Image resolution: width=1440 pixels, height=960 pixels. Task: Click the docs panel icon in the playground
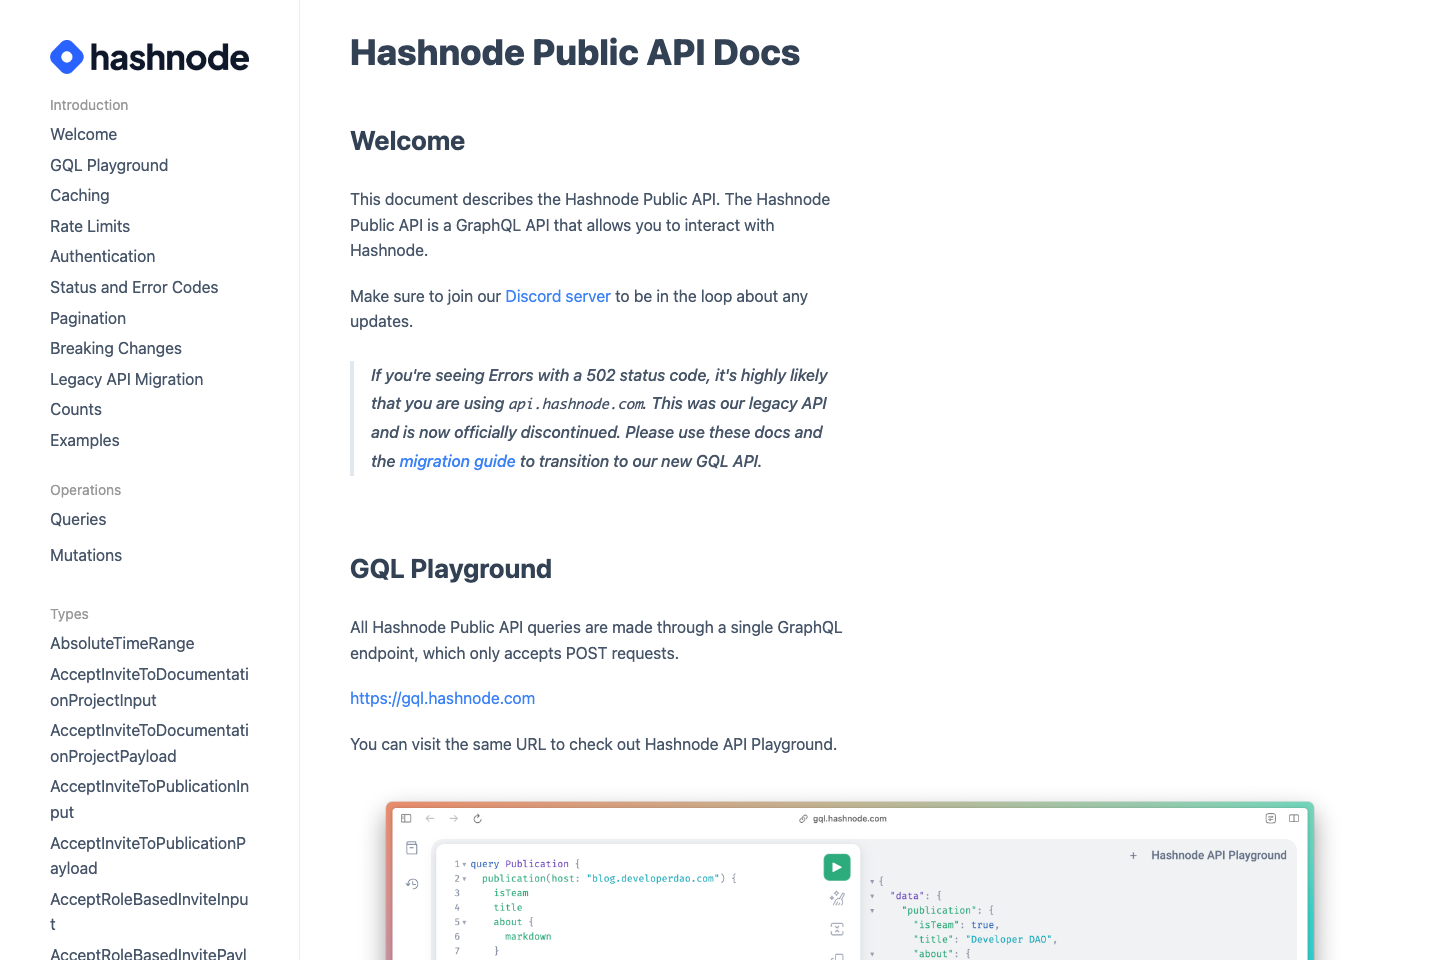(x=412, y=847)
